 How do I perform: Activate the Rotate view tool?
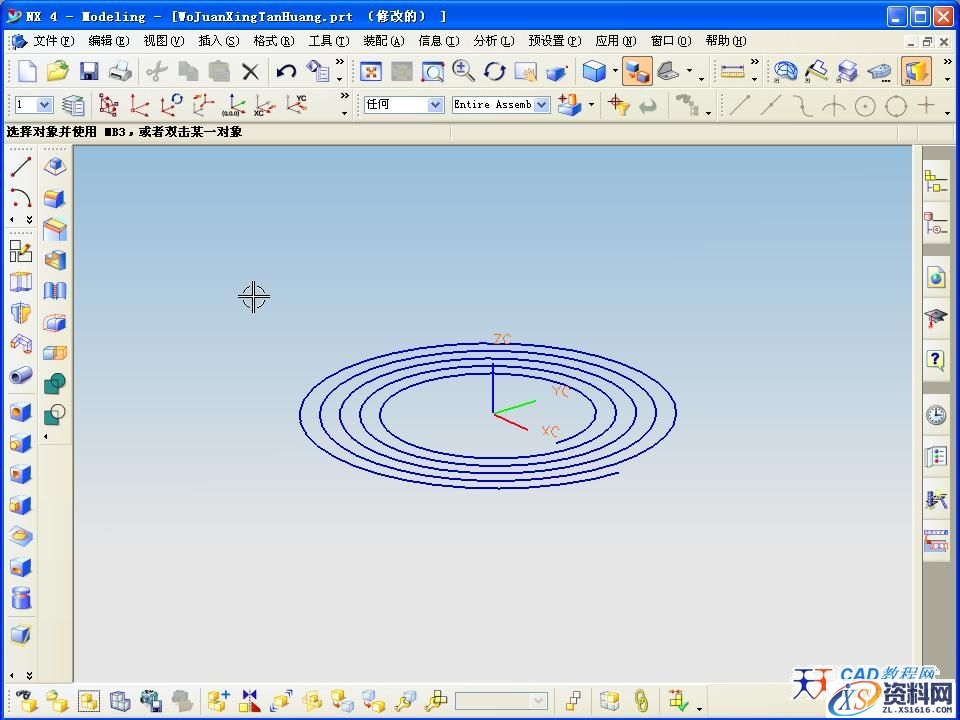pyautogui.click(x=495, y=71)
